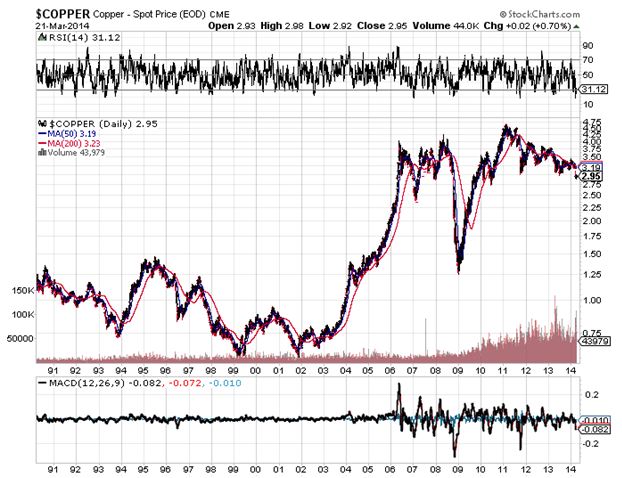Image resolution: width=622 pixels, height=478 pixels.
Task: Click the volume bars icon in legend
Action: click(x=42, y=152)
